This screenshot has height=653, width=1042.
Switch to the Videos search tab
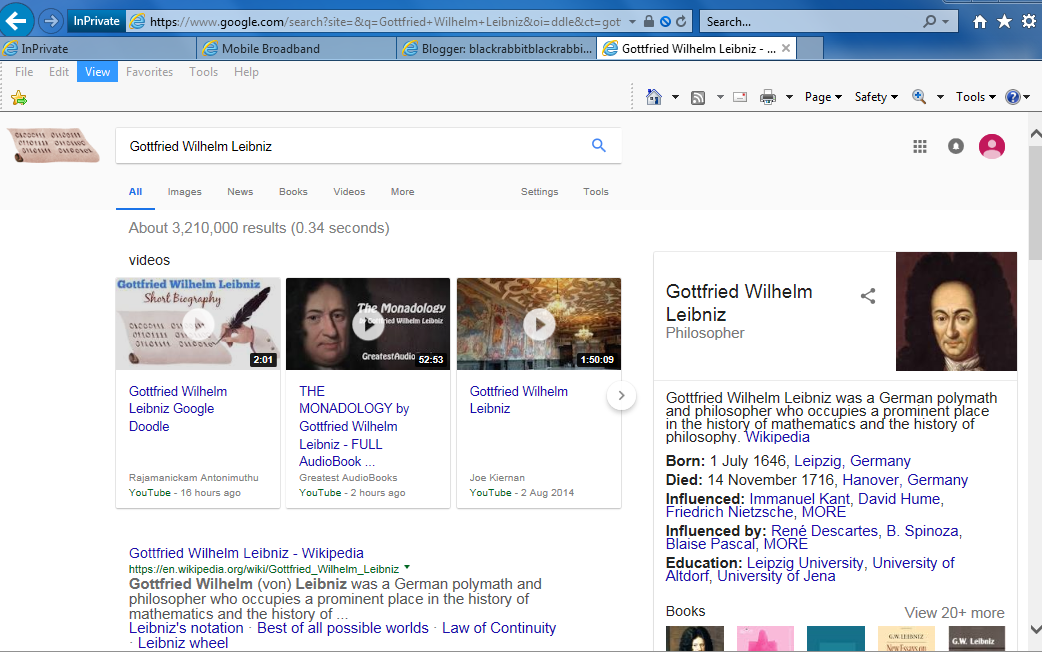(349, 191)
